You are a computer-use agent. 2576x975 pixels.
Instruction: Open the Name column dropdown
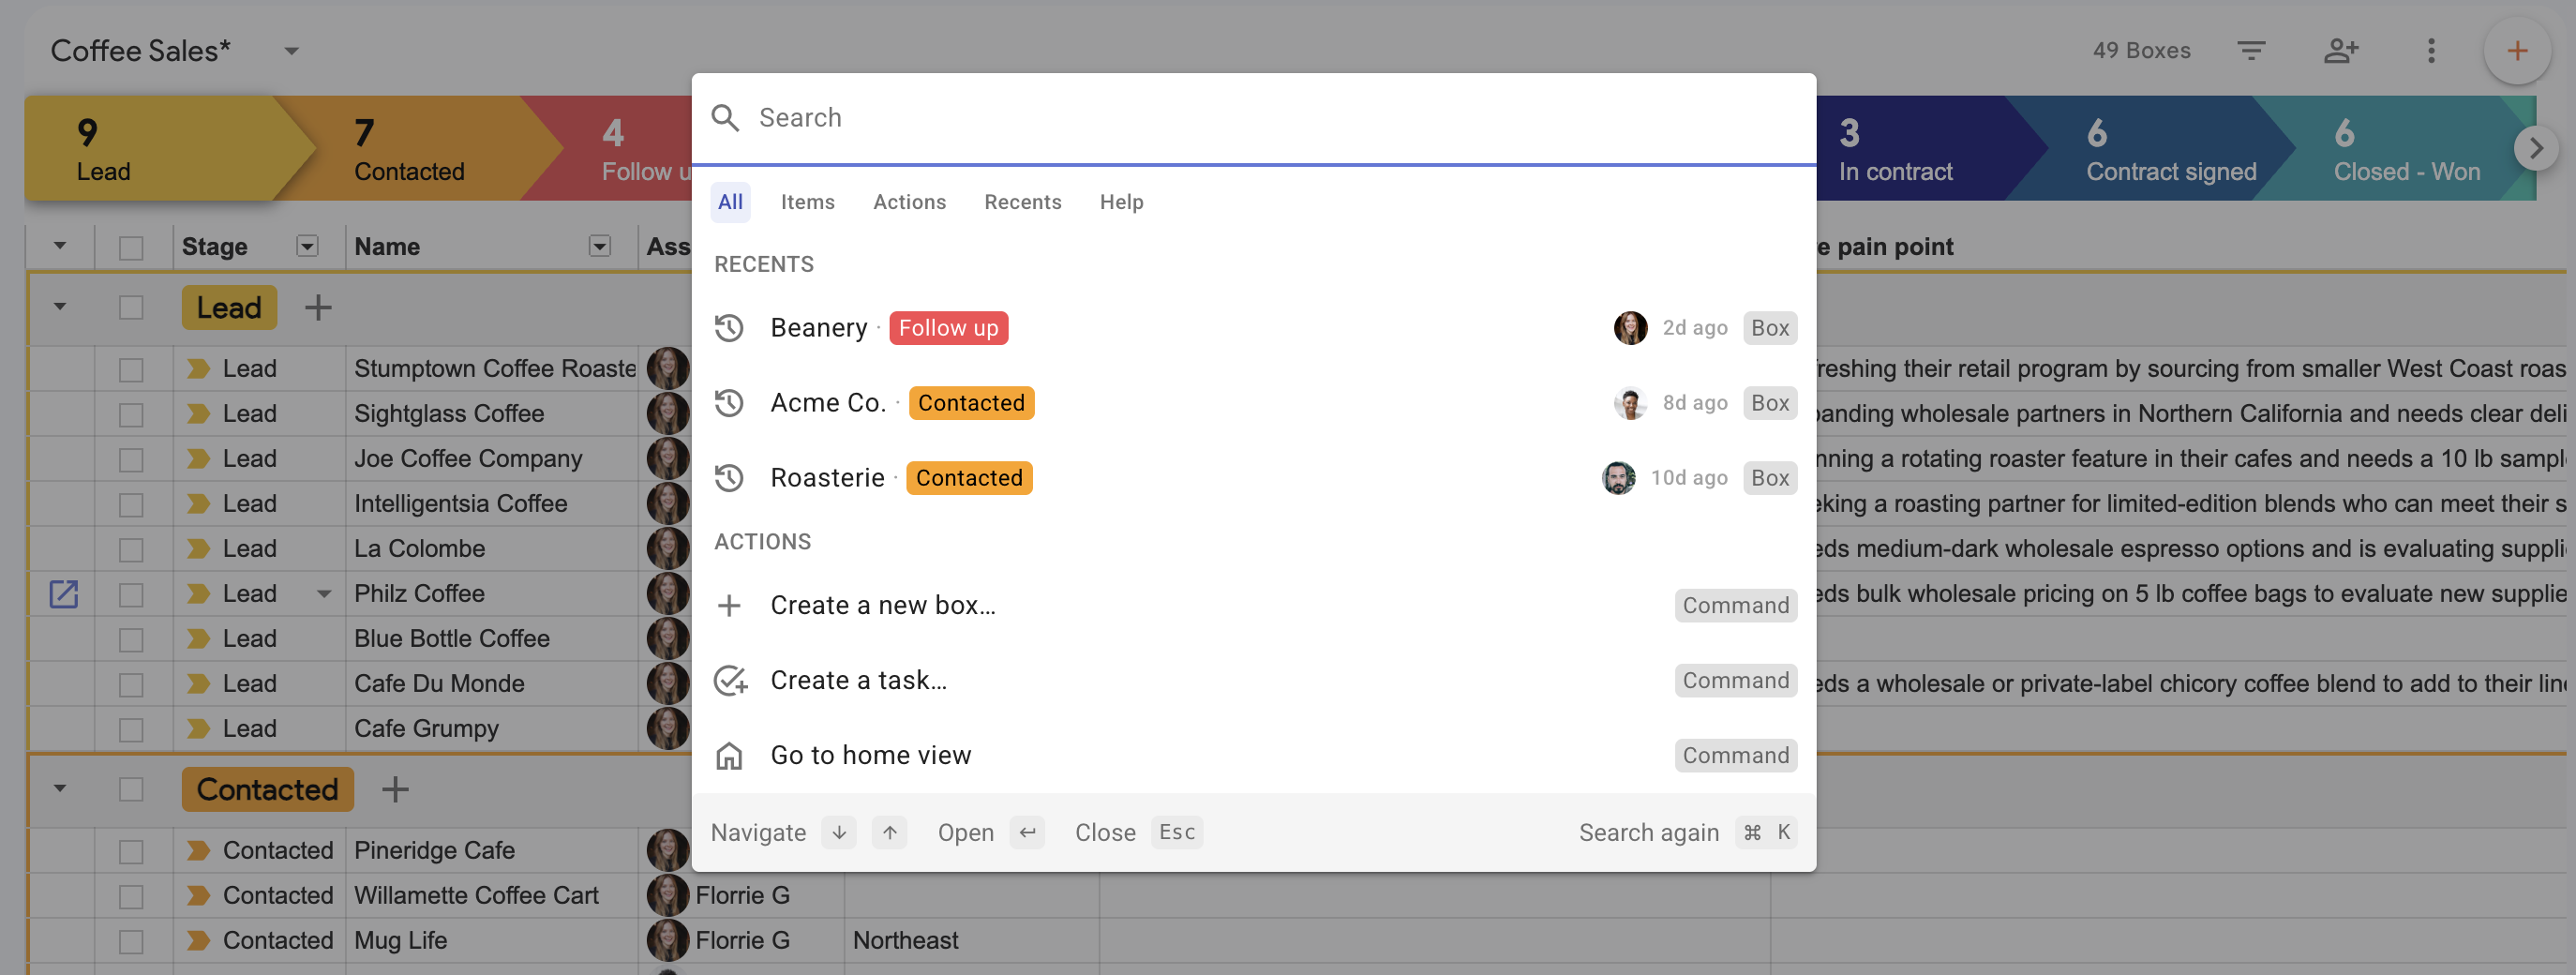(599, 246)
